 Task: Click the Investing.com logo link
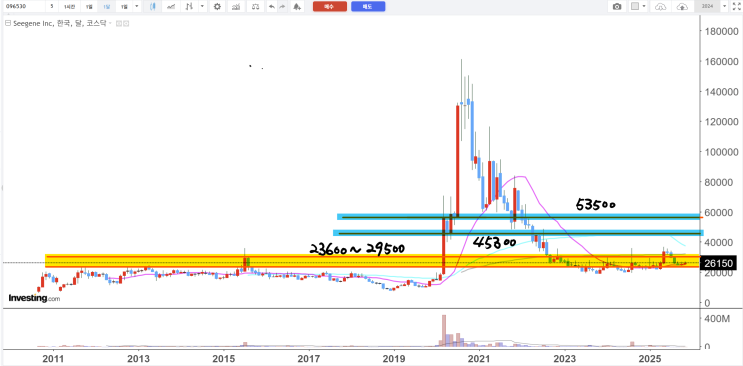coord(34,298)
